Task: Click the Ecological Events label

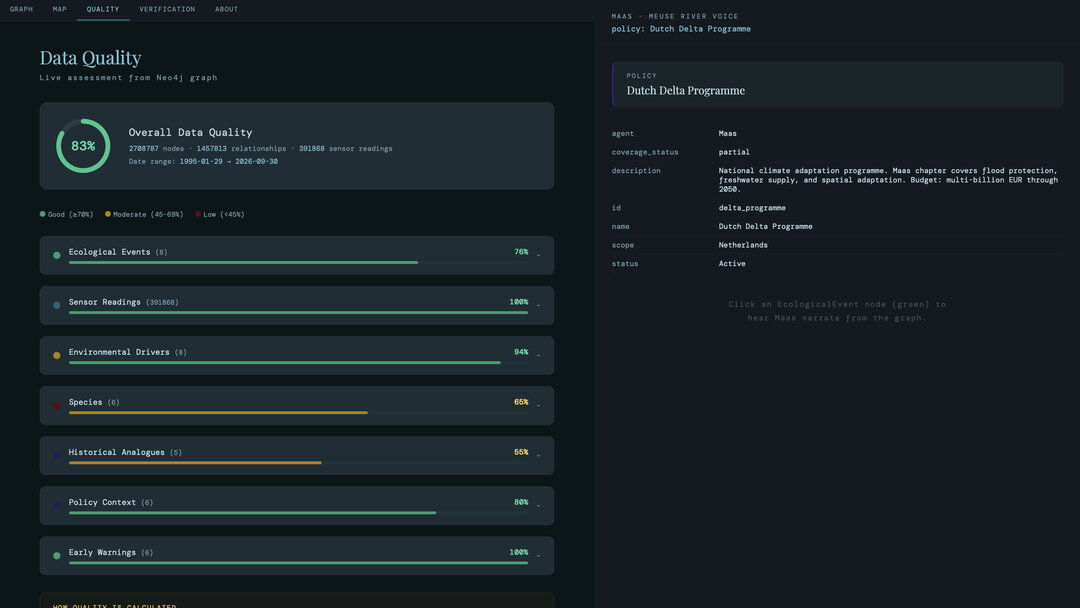Action: (110, 252)
